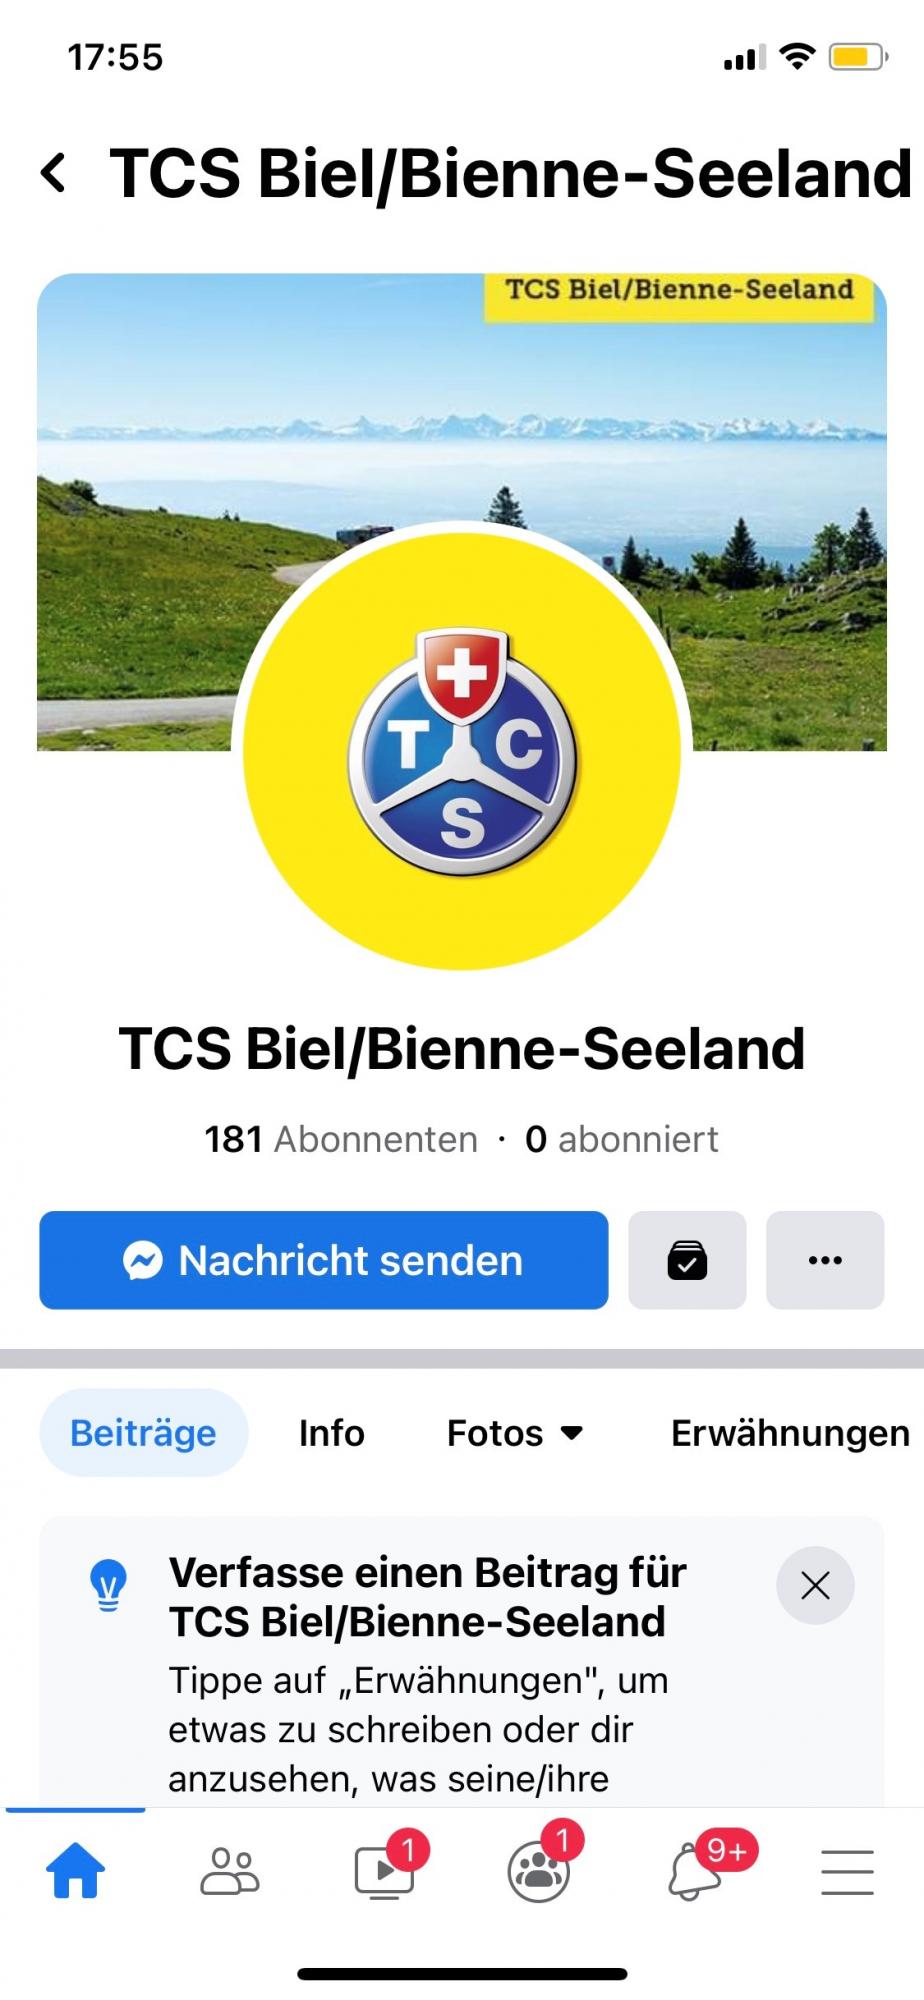Select the Beiträge tab
The image size is (924, 2000).
click(143, 1433)
